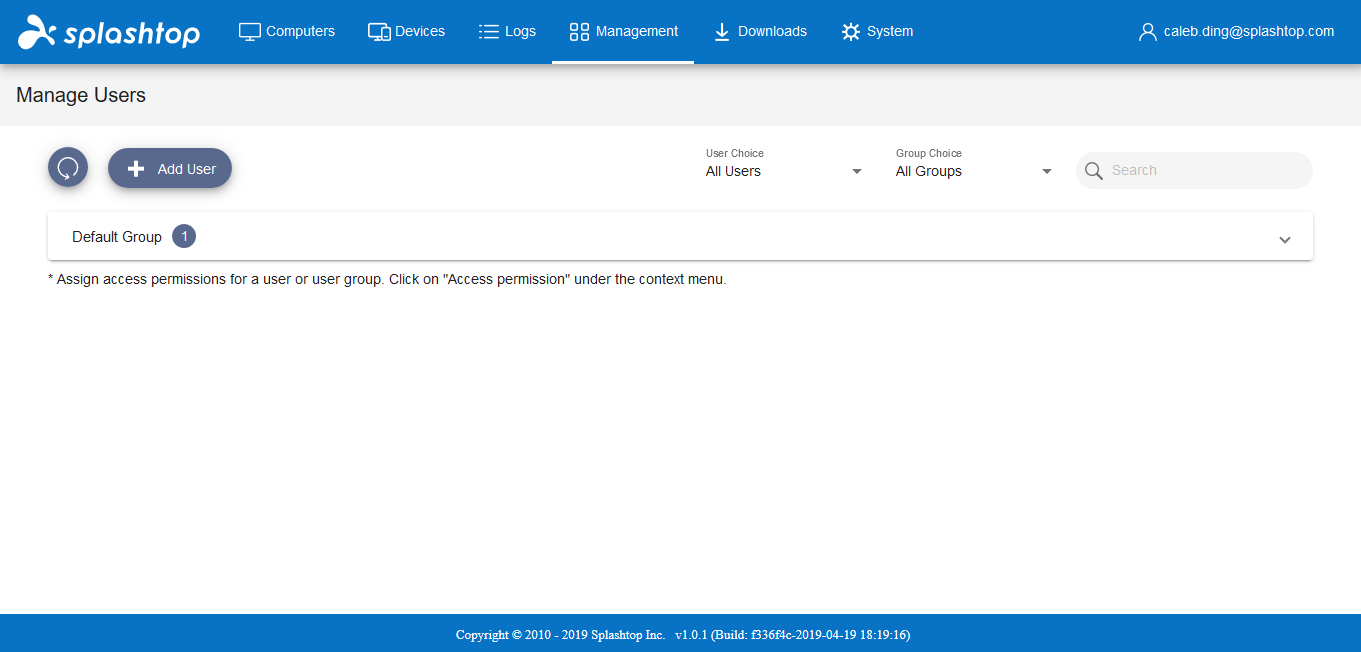Open the System settings page
Viewport: 1361px width, 652px height.
877,31
